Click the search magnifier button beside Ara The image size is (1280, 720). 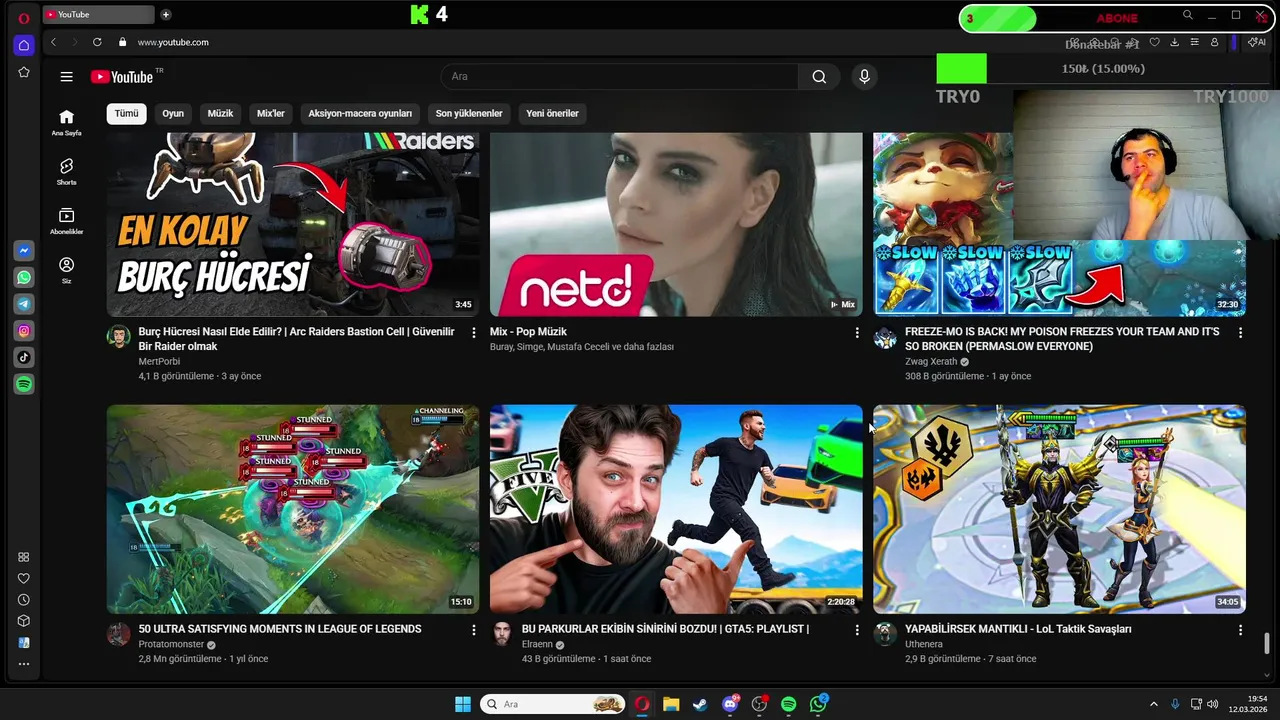(x=819, y=77)
